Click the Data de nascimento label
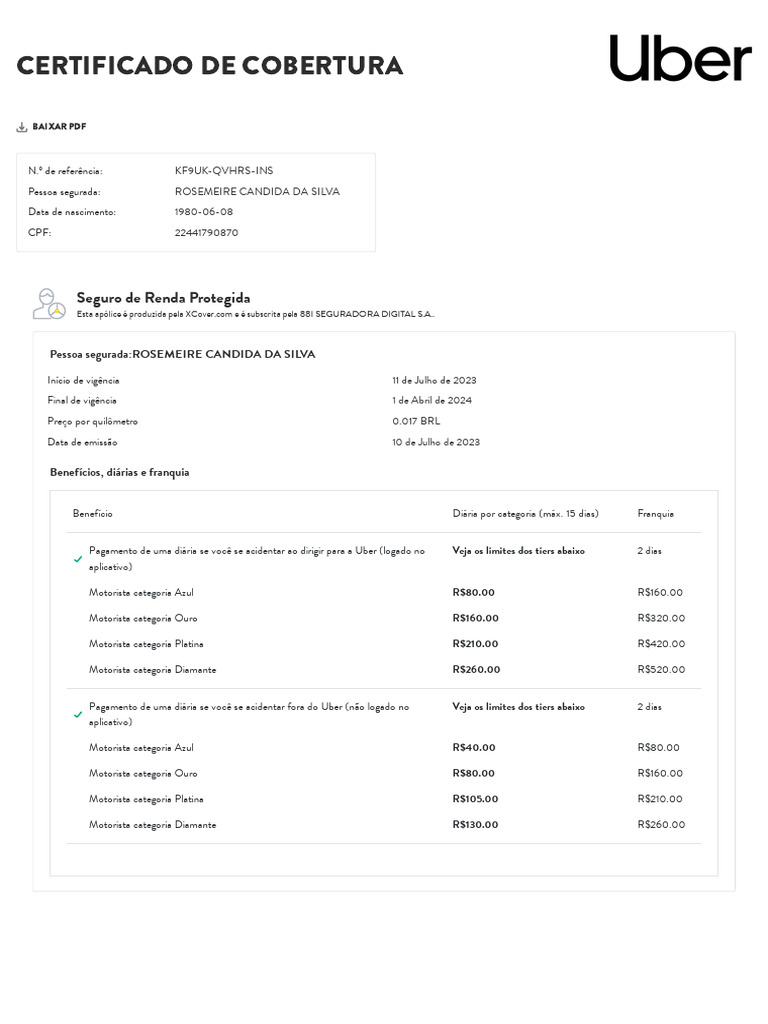Viewport: 768px width, 1024px height. pos(72,212)
